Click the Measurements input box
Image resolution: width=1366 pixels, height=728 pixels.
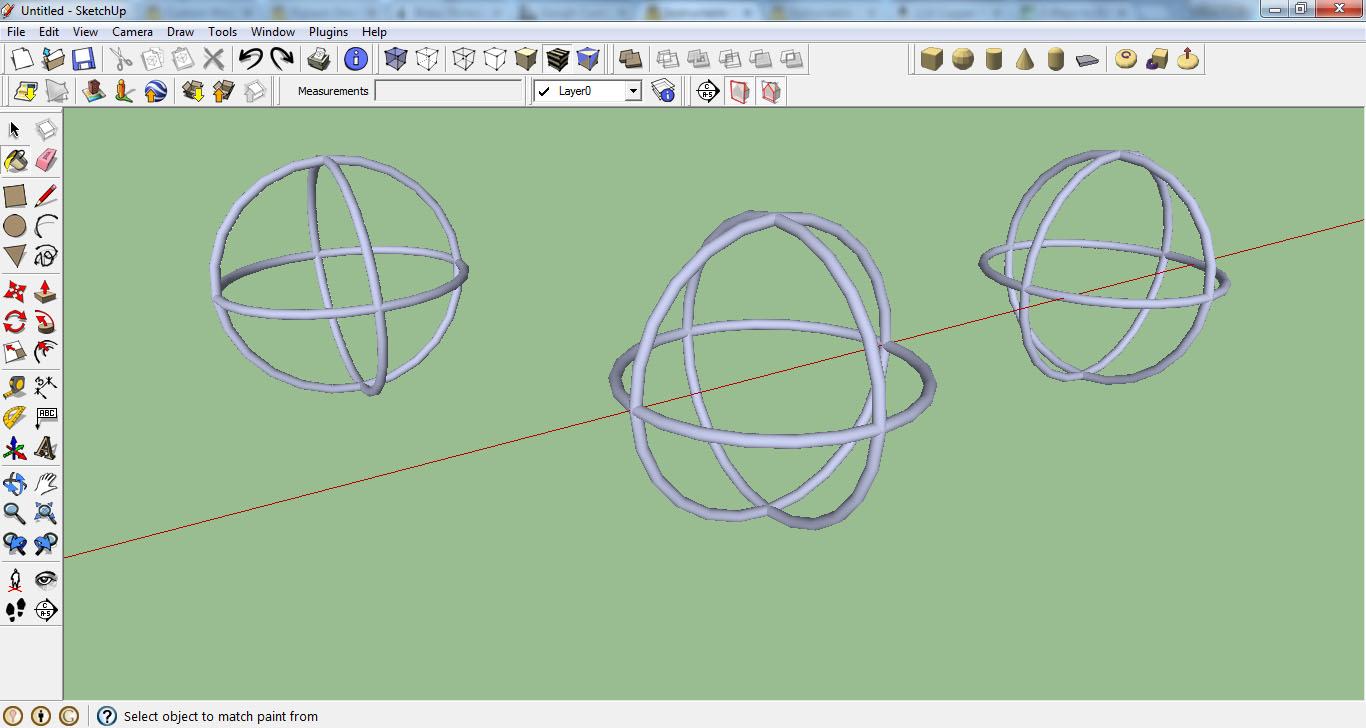click(449, 91)
